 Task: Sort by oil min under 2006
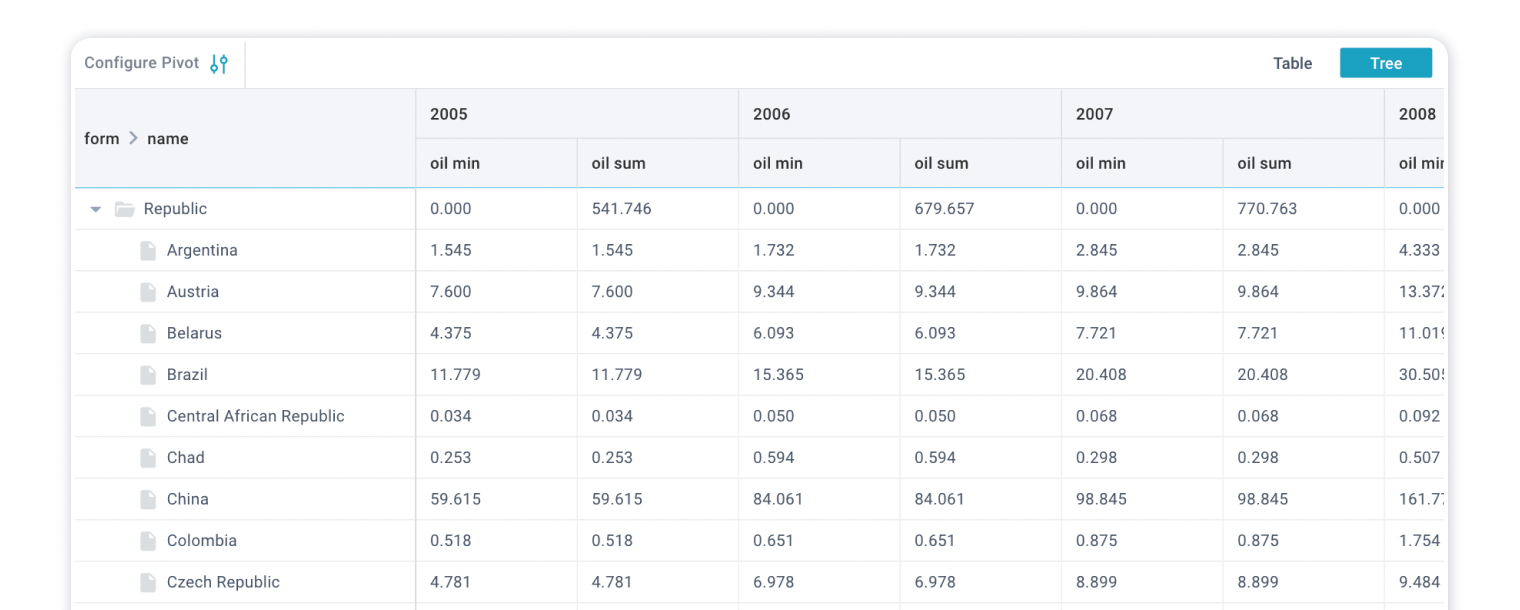[819, 163]
